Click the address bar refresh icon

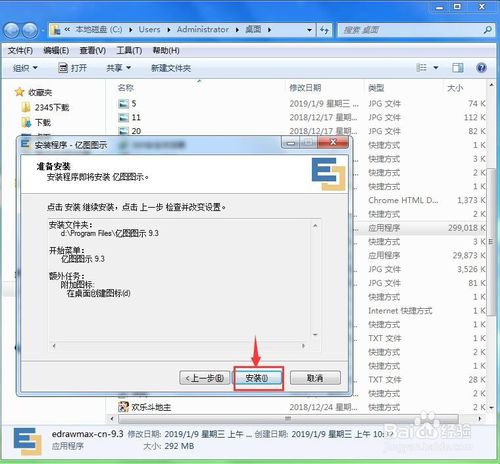[x=324, y=30]
